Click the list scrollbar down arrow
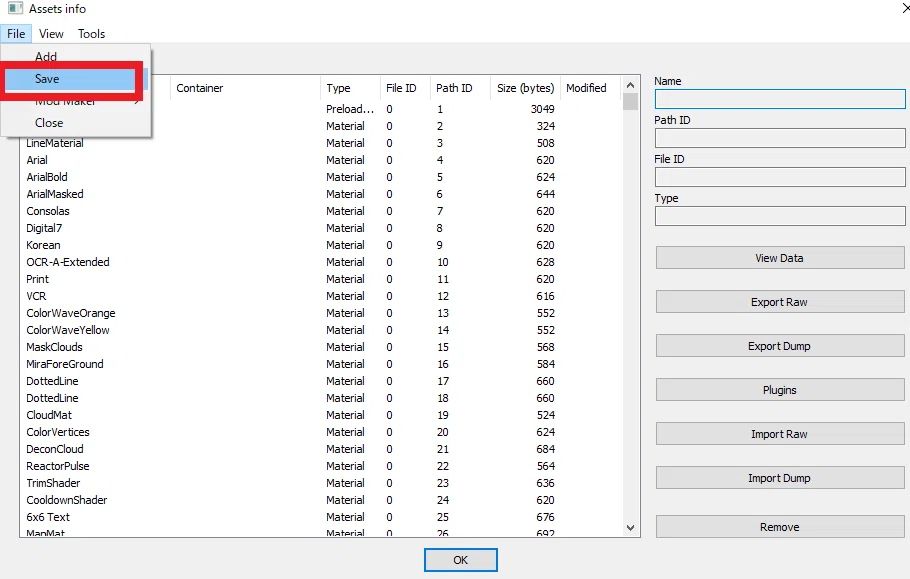 coord(630,527)
